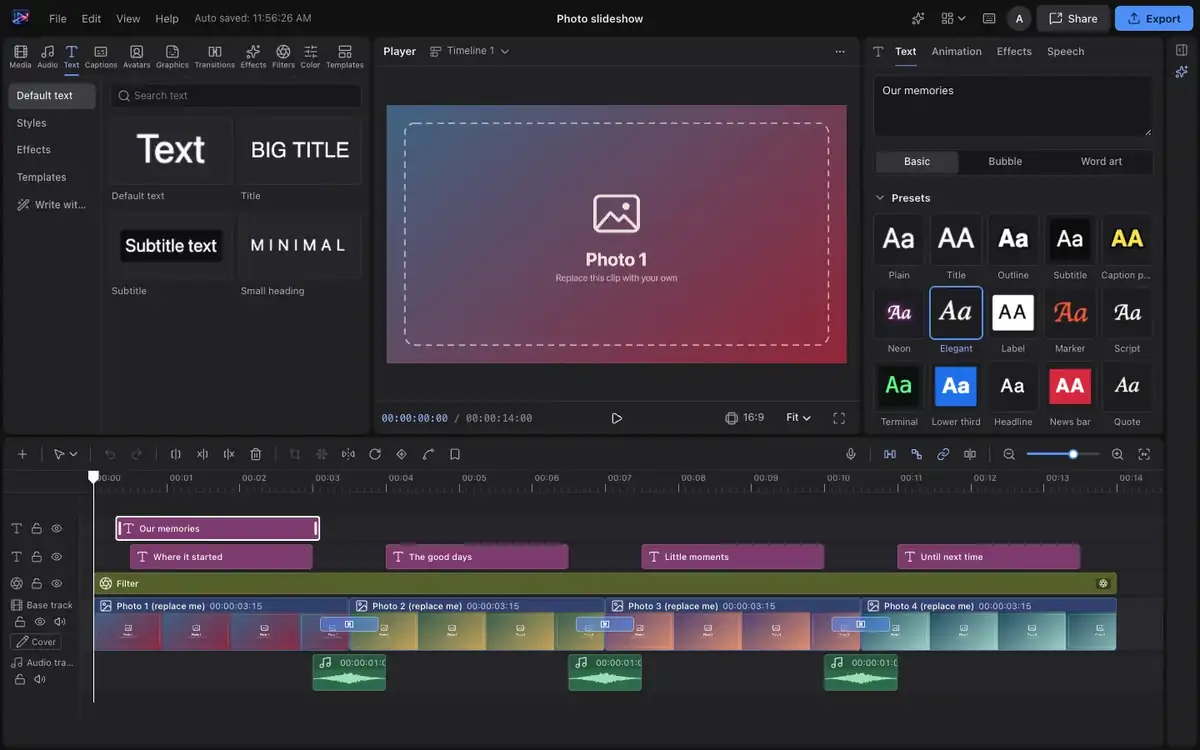This screenshot has height=750, width=1200.
Task: Lock the 'Where it started' text track
Action: point(37,556)
